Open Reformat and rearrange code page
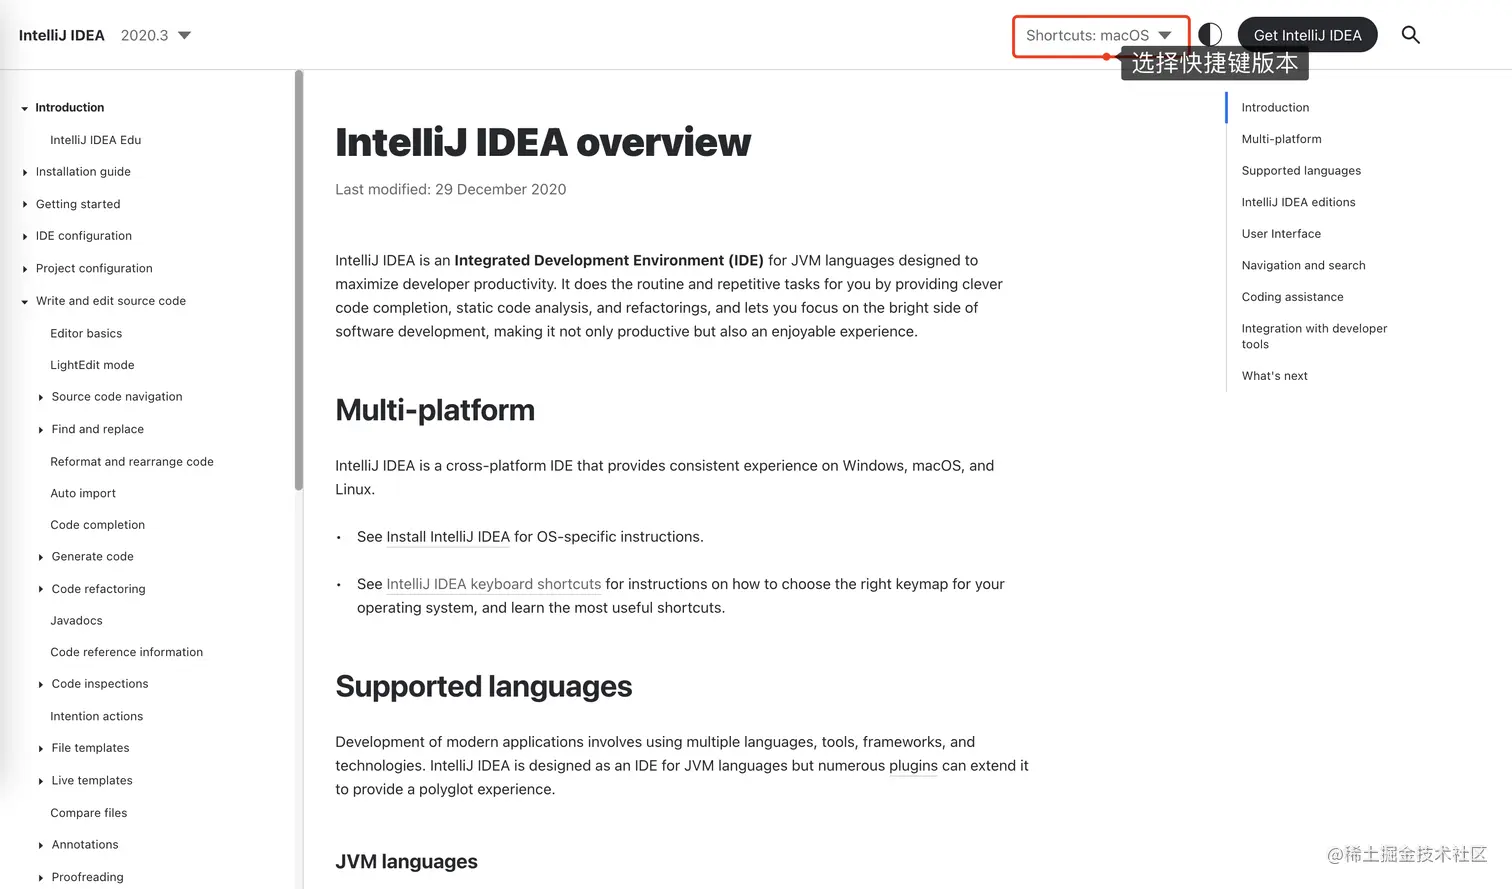This screenshot has height=889, width=1512. (x=132, y=461)
